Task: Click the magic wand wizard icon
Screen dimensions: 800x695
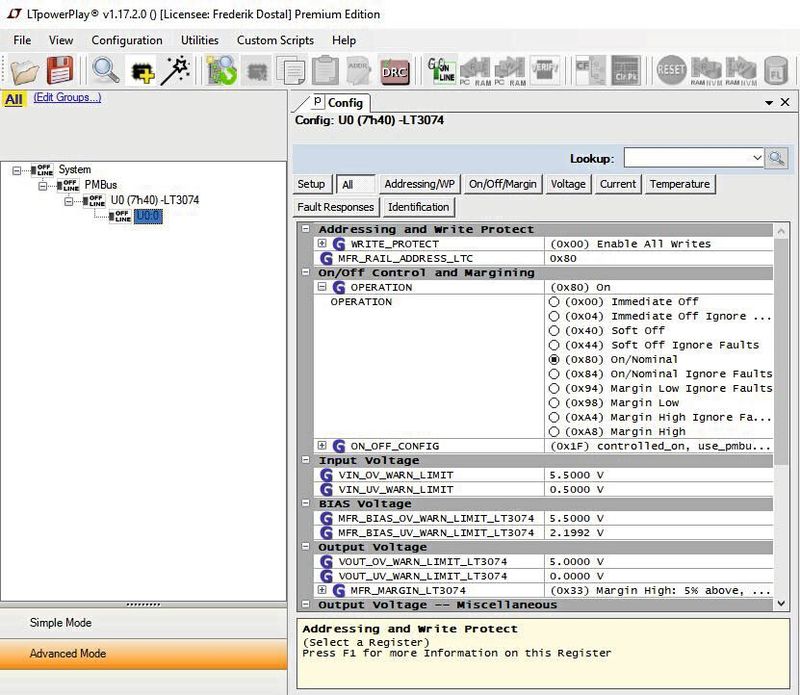Action: point(177,70)
